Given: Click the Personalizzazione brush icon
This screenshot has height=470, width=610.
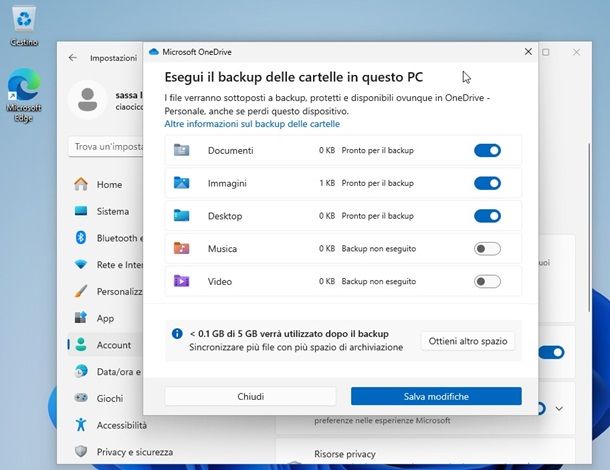Looking at the screenshot, I should point(81,291).
